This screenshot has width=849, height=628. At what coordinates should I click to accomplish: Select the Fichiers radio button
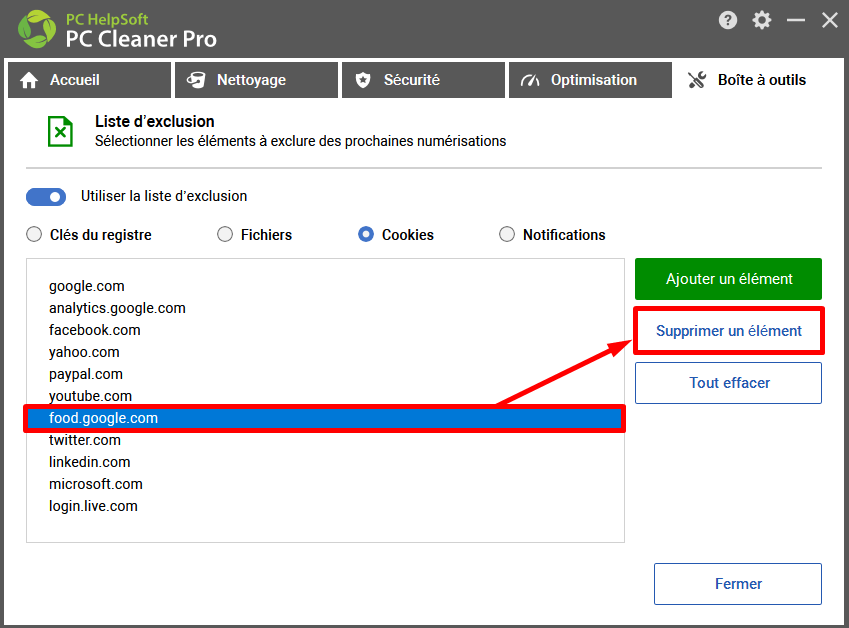225,234
